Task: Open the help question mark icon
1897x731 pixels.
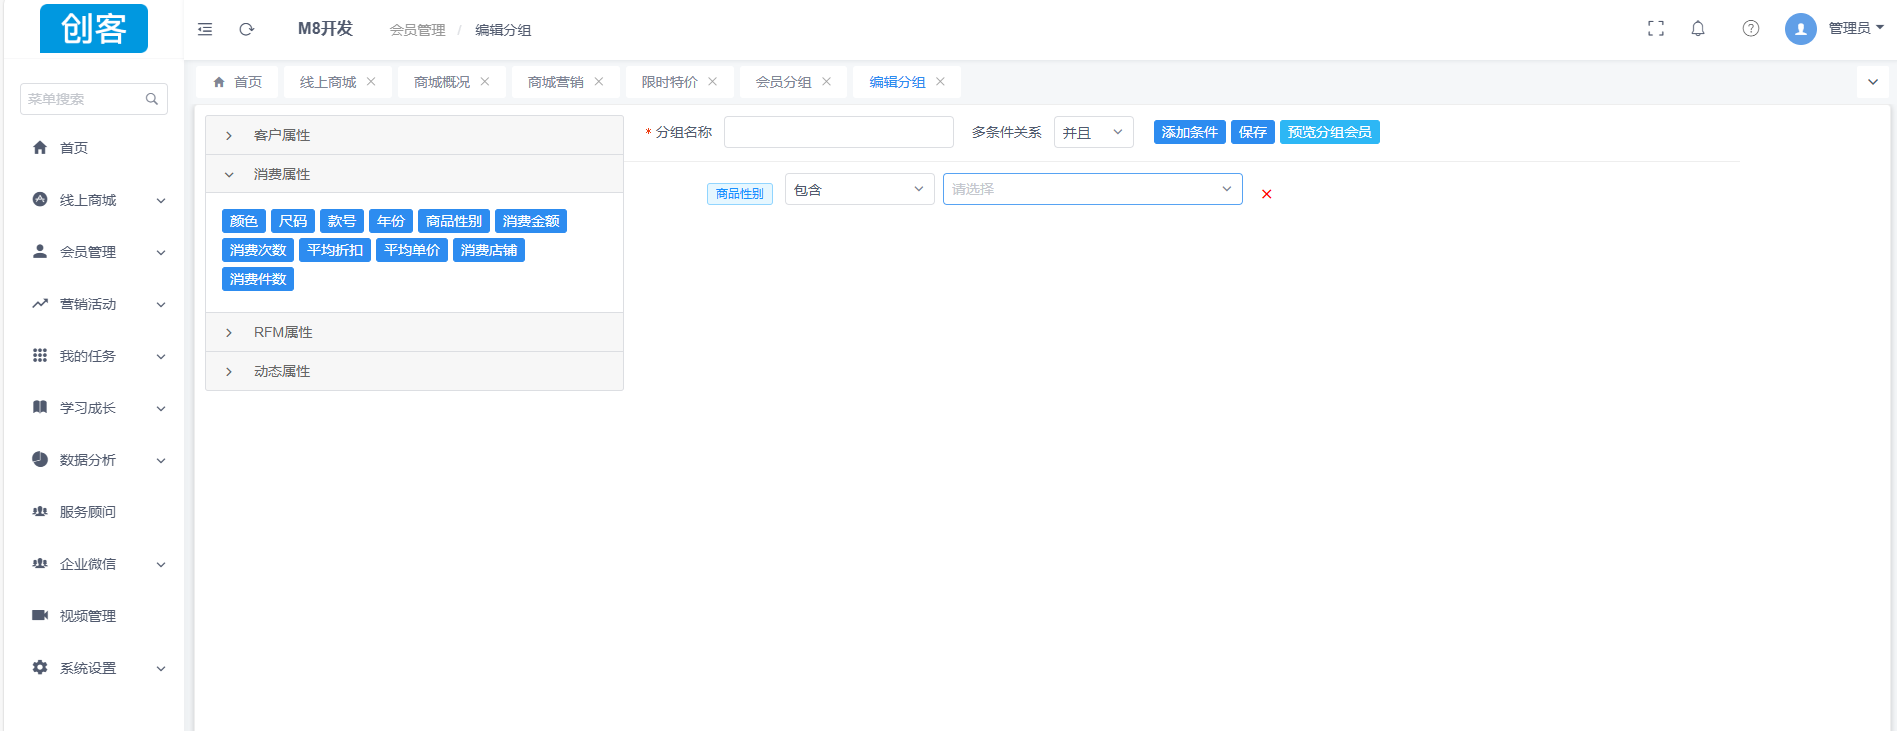Action: [1751, 29]
